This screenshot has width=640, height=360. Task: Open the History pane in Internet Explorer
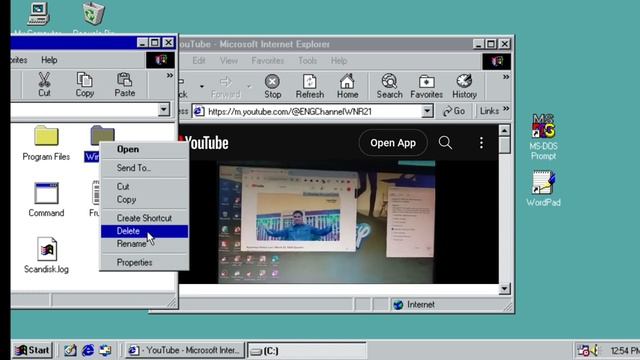[464, 86]
